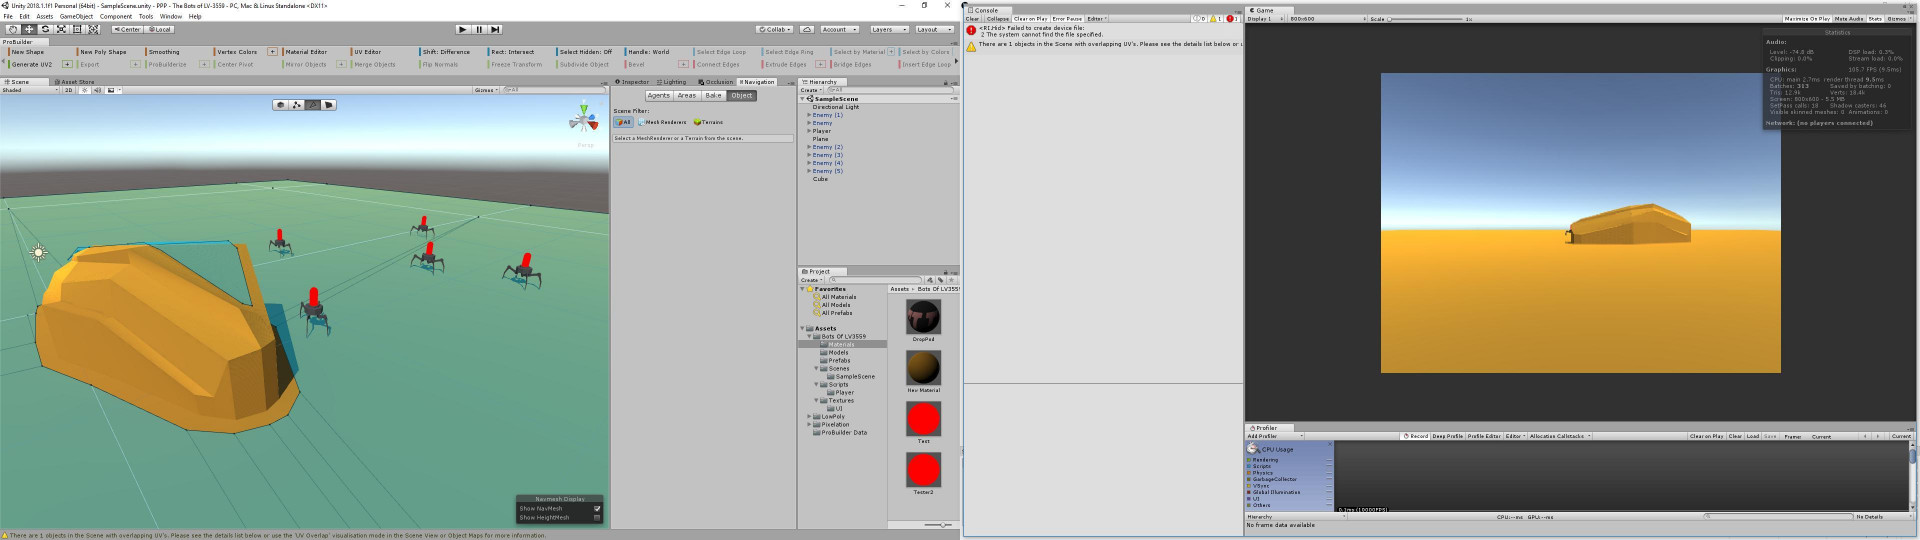
Task: Open the Account dropdown
Action: [838, 29]
